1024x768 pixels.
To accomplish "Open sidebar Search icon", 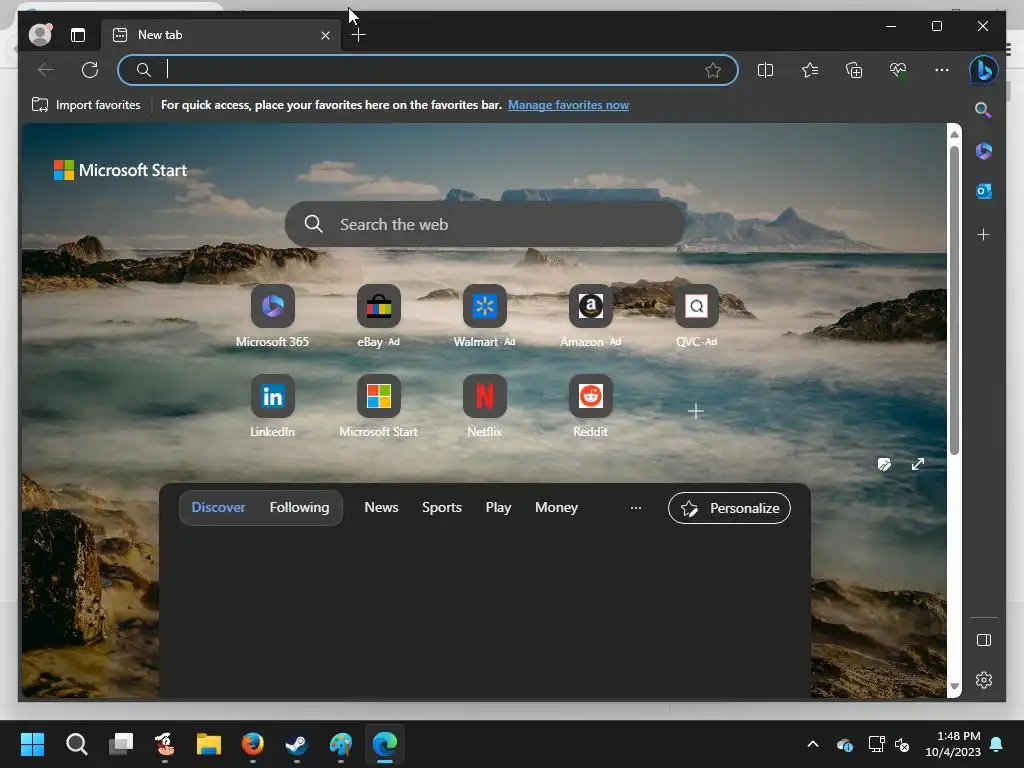I will [x=983, y=110].
